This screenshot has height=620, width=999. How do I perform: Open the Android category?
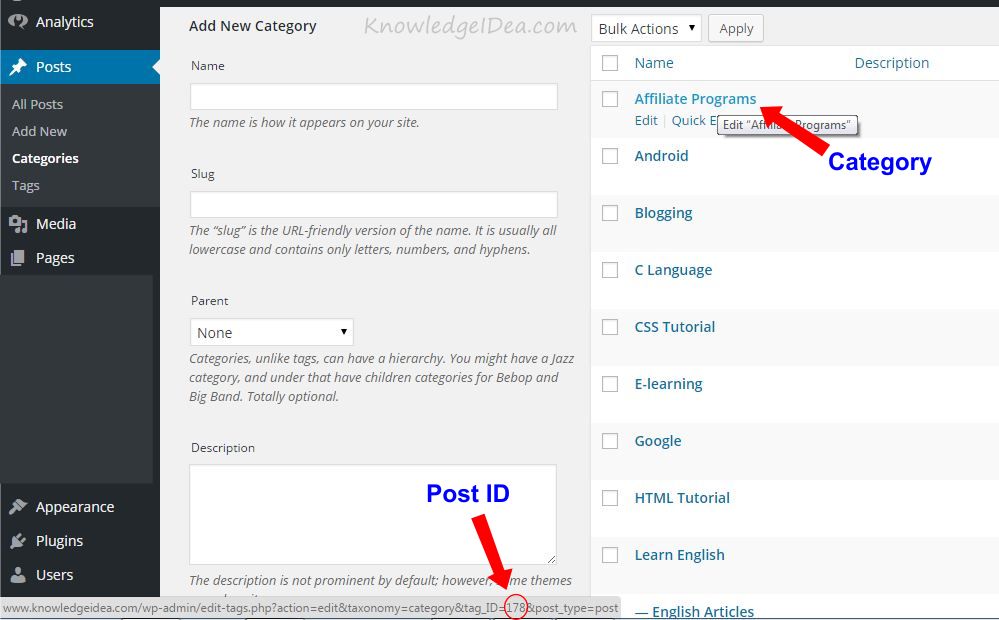(661, 155)
